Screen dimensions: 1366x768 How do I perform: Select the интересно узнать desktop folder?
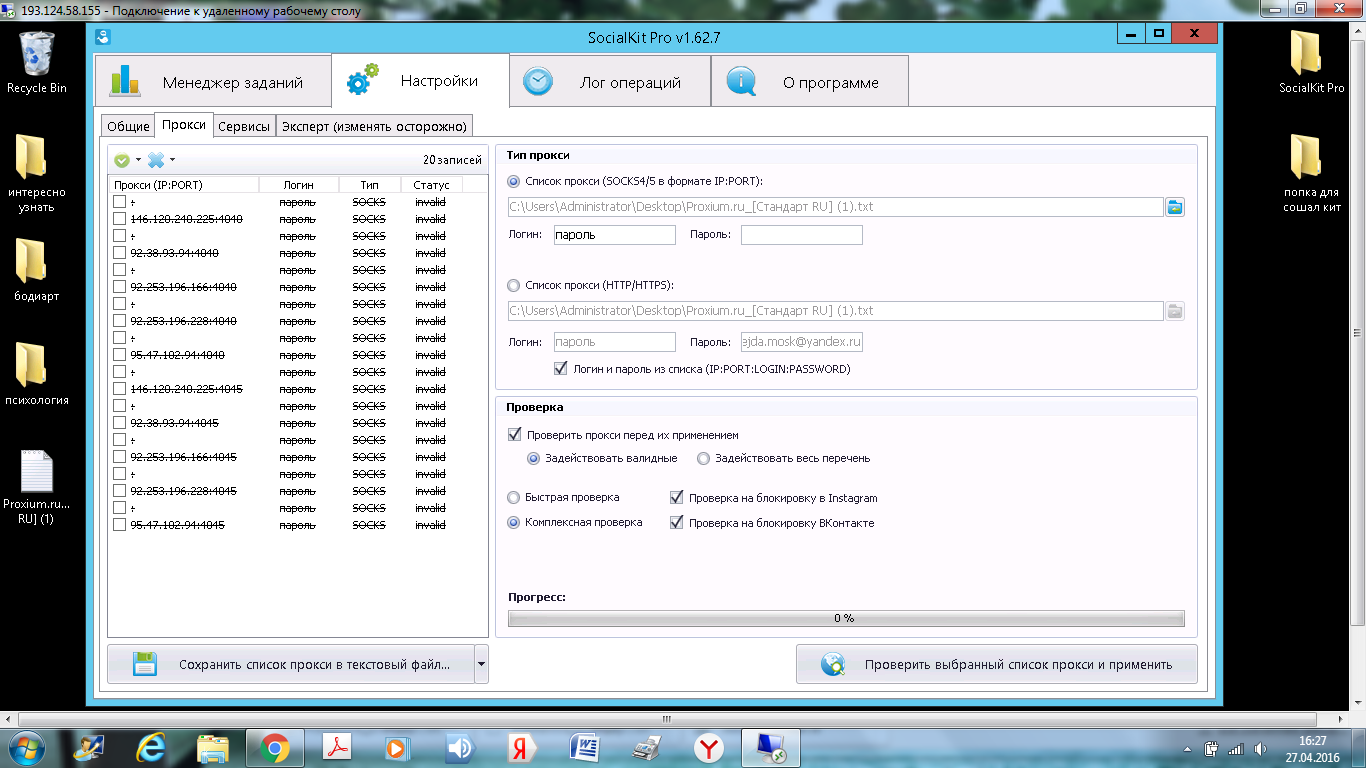click(37, 174)
